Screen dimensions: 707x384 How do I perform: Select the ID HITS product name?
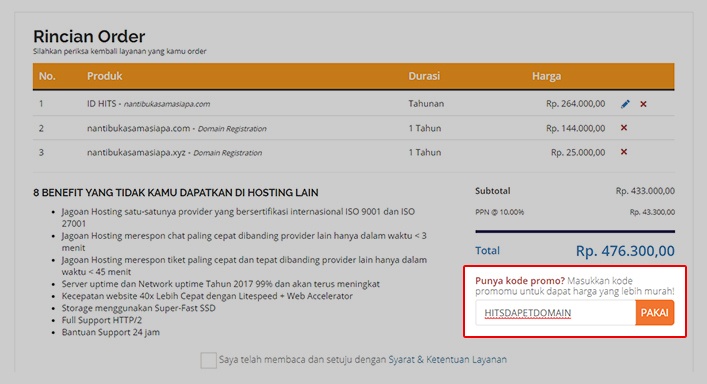pos(101,104)
